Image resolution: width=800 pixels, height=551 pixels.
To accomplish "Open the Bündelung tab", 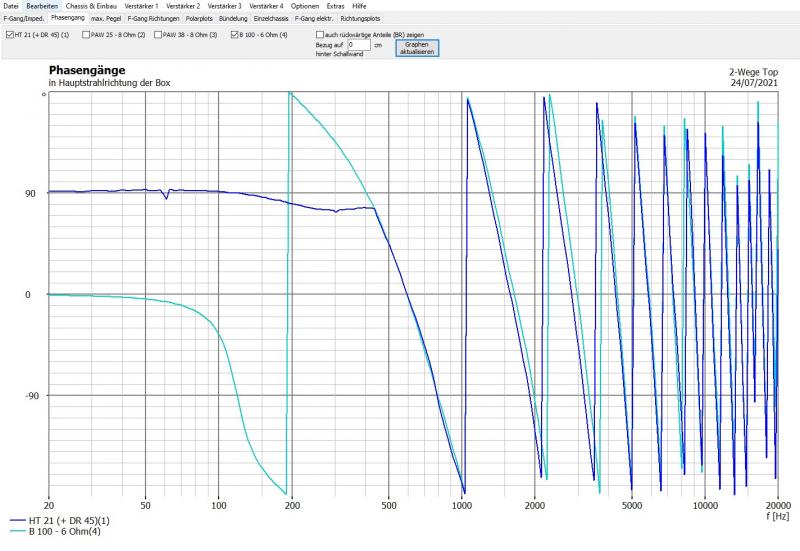I will click(233, 19).
